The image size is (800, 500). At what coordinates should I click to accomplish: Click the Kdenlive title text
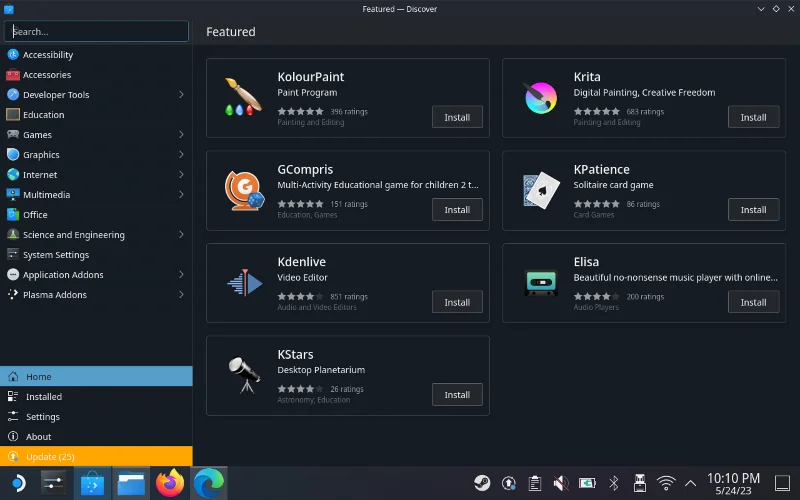[x=302, y=262]
